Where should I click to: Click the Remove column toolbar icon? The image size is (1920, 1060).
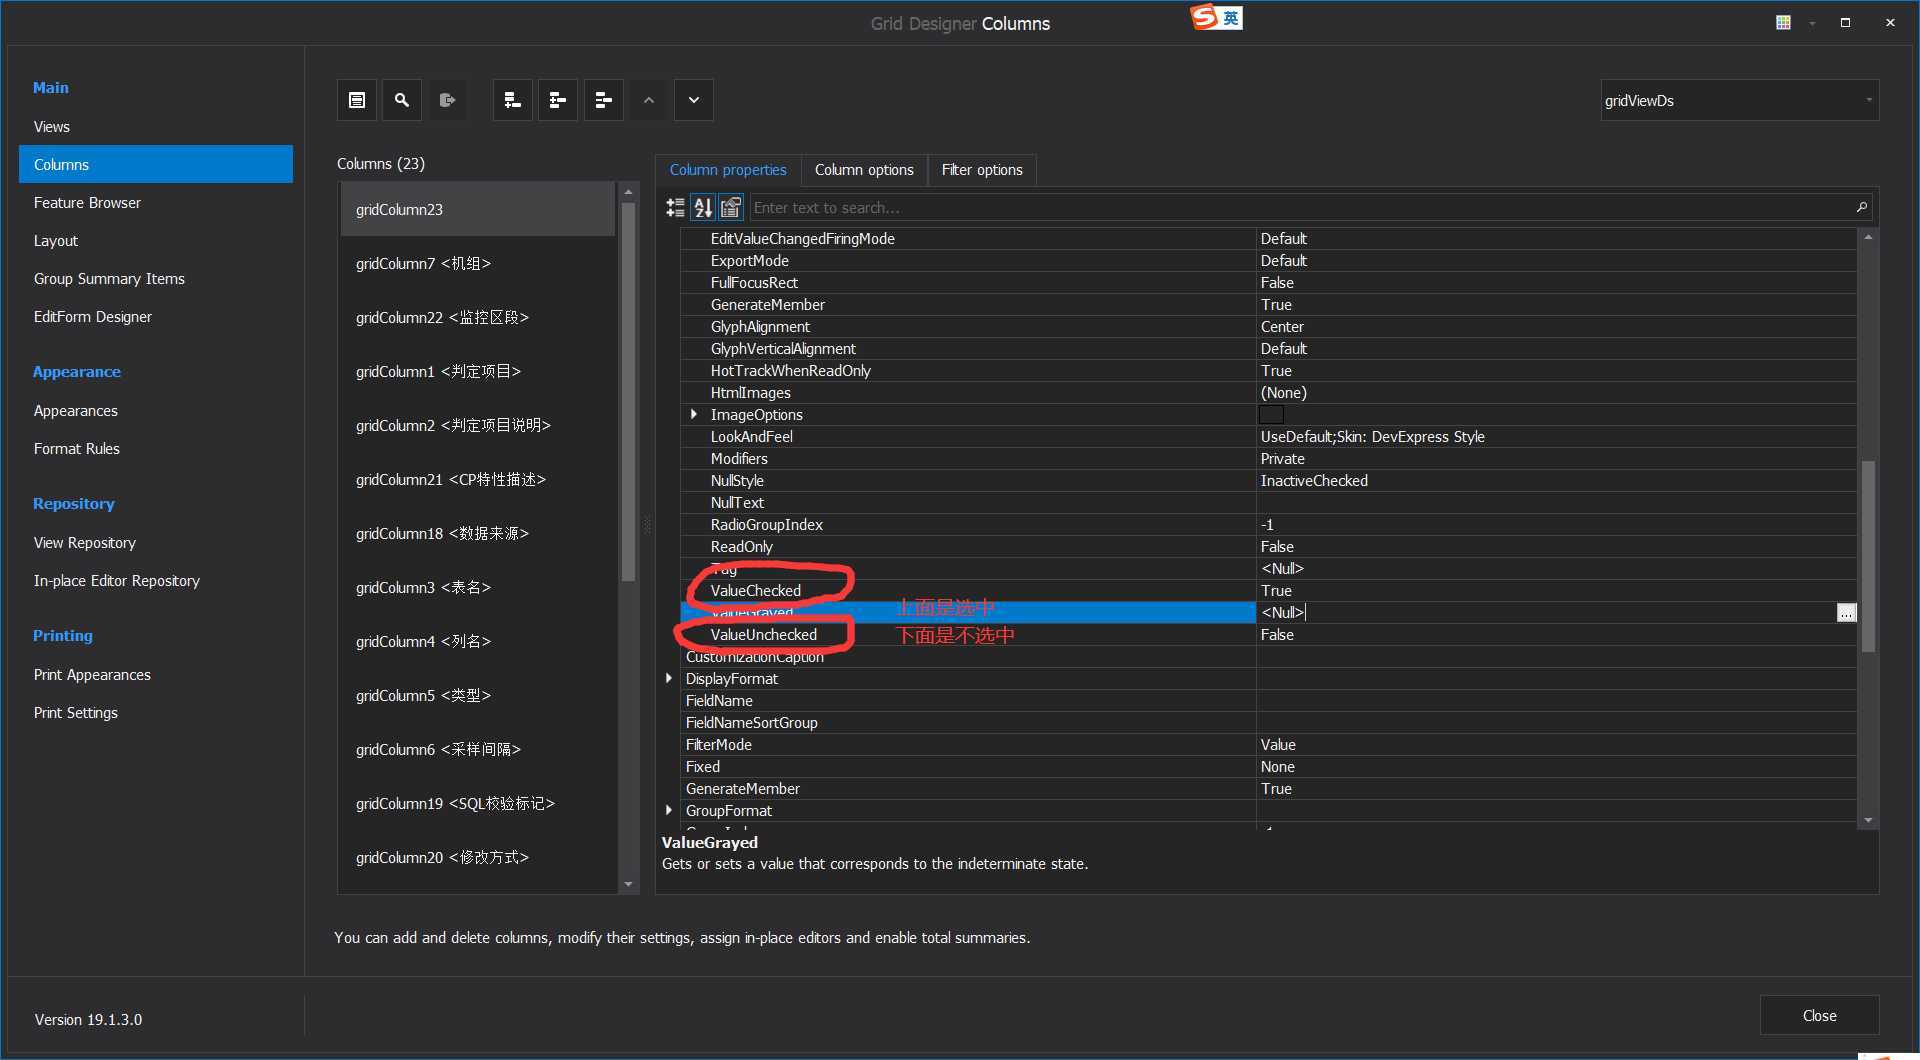pos(604,100)
